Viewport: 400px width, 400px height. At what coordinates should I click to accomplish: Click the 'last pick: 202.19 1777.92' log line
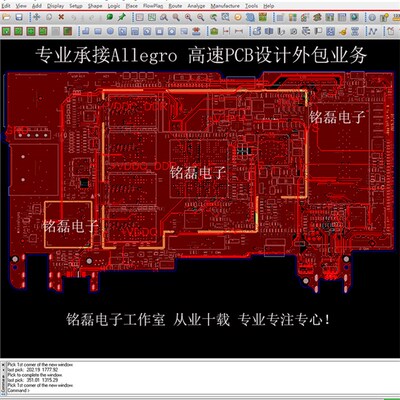coord(33,370)
